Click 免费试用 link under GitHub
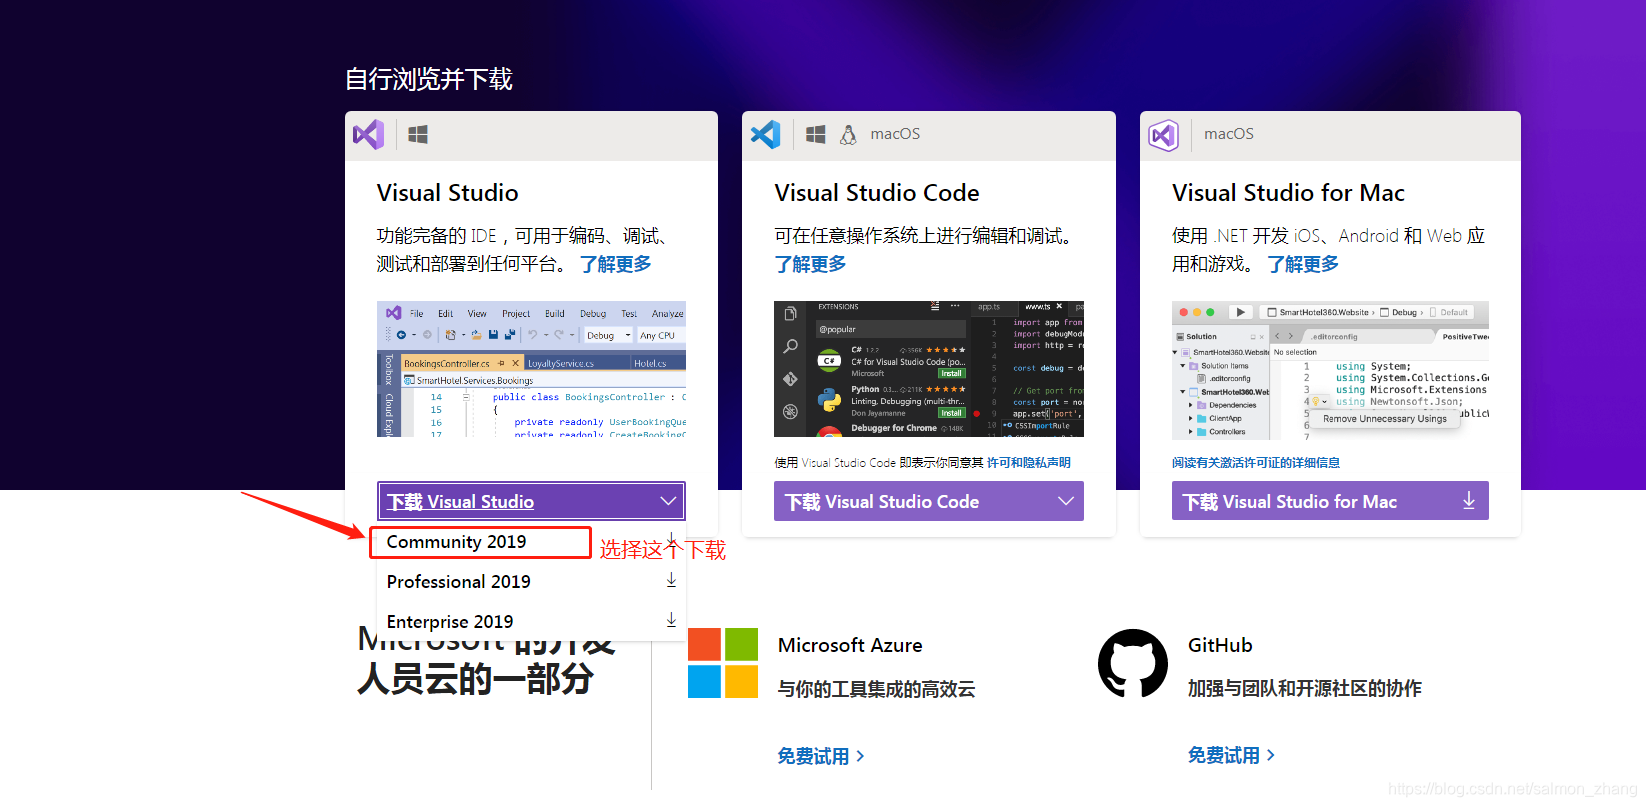 [x=1231, y=755]
